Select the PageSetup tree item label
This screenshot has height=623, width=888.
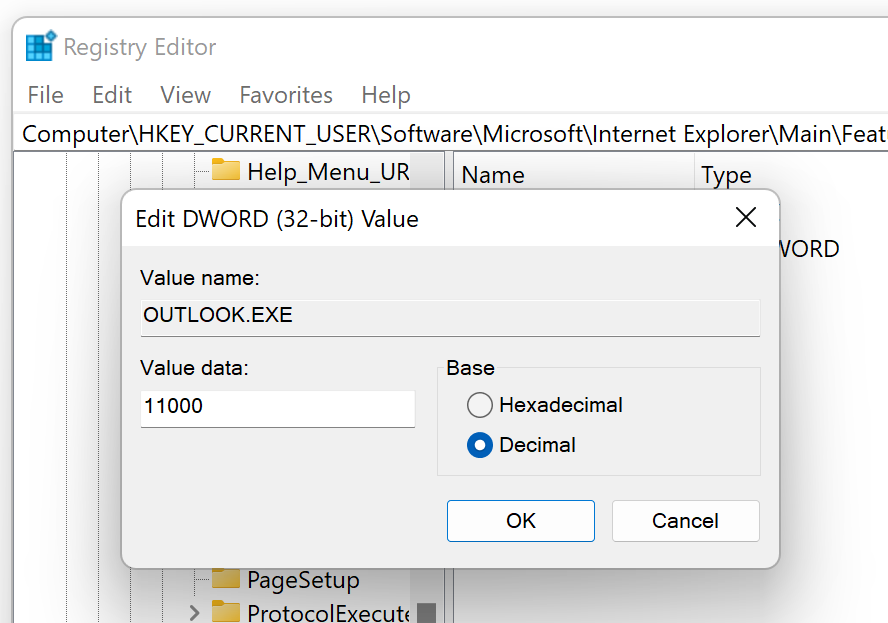coord(303,580)
